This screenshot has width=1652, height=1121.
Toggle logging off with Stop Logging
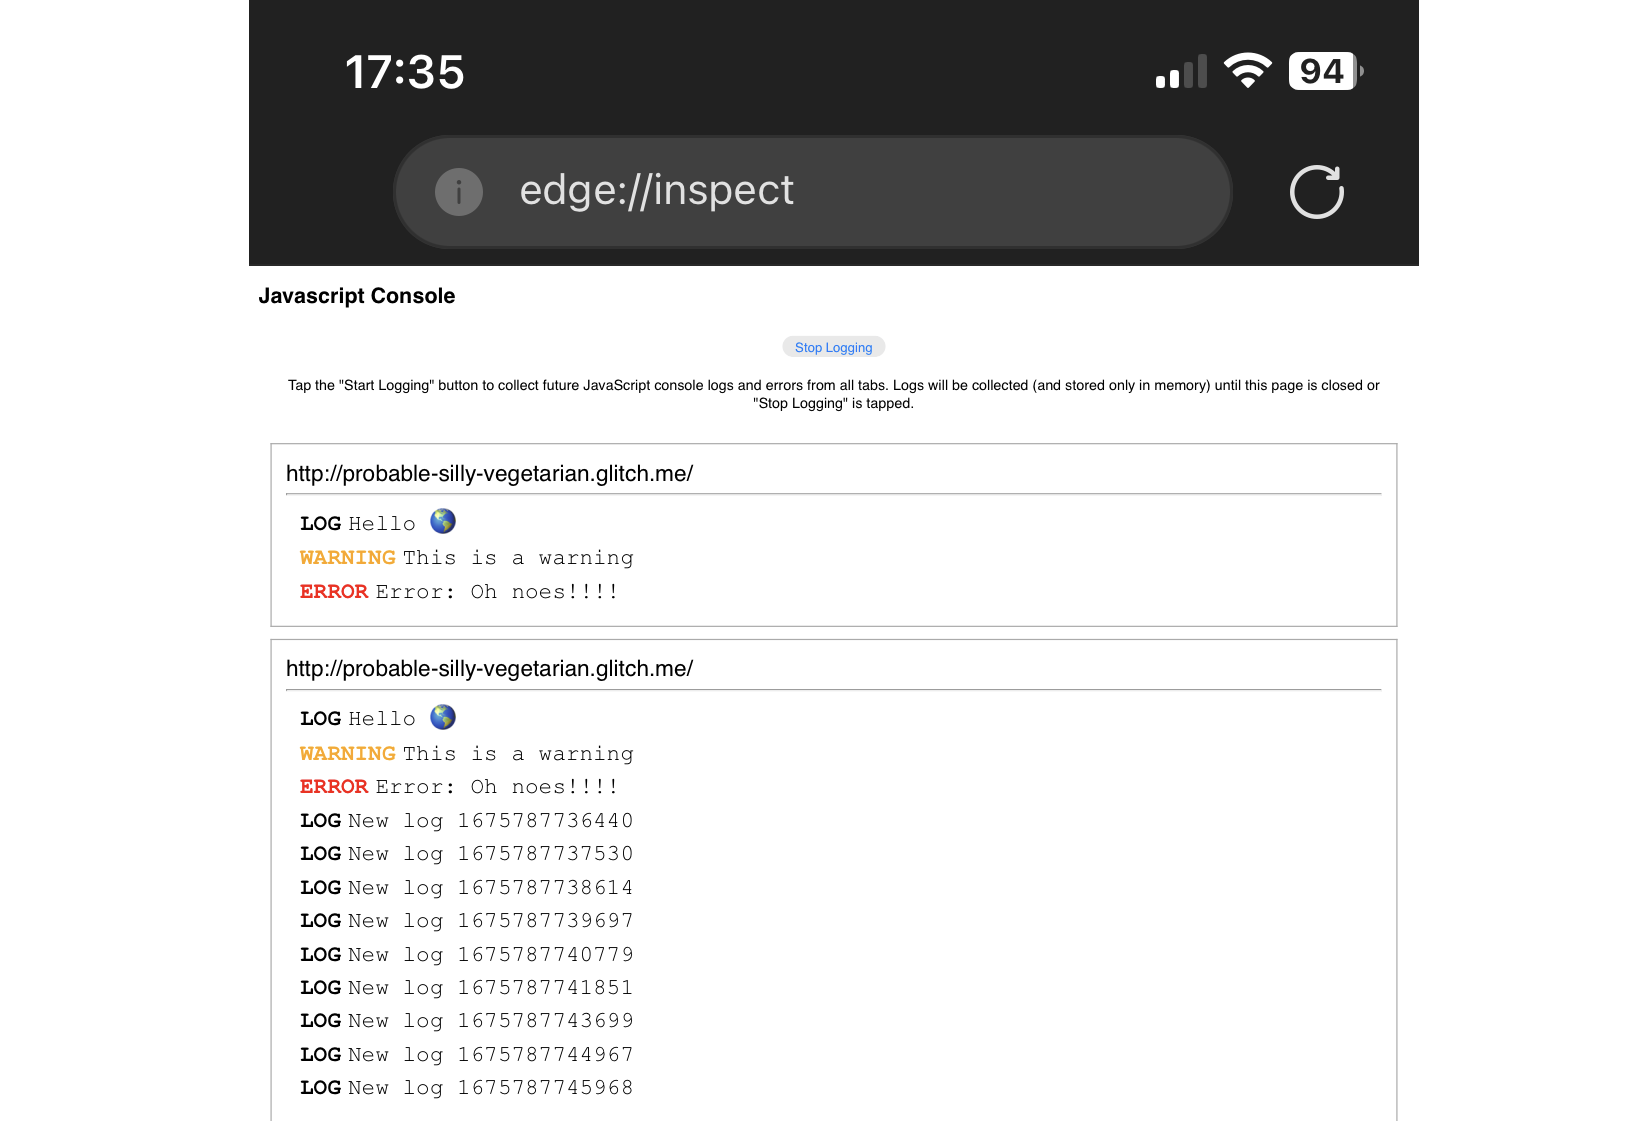click(833, 347)
